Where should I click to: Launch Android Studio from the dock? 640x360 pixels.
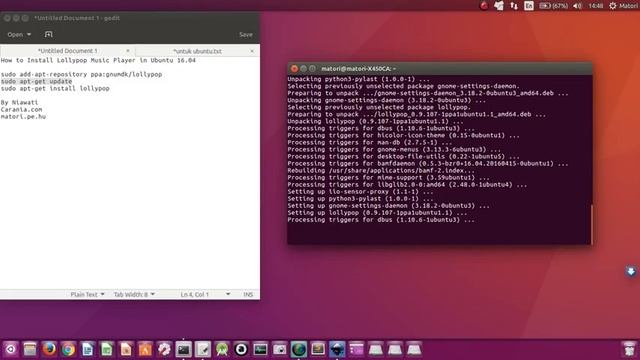[222, 349]
